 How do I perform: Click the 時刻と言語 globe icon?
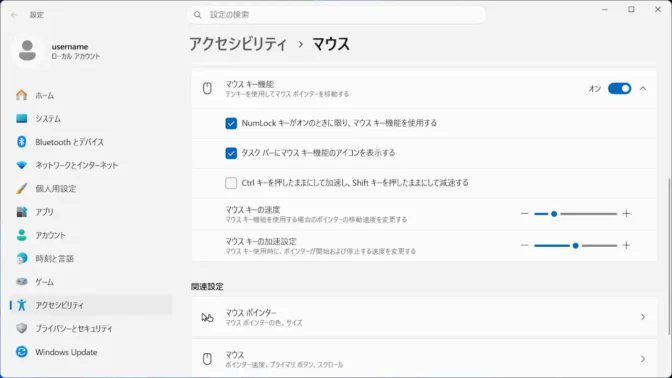point(21,258)
